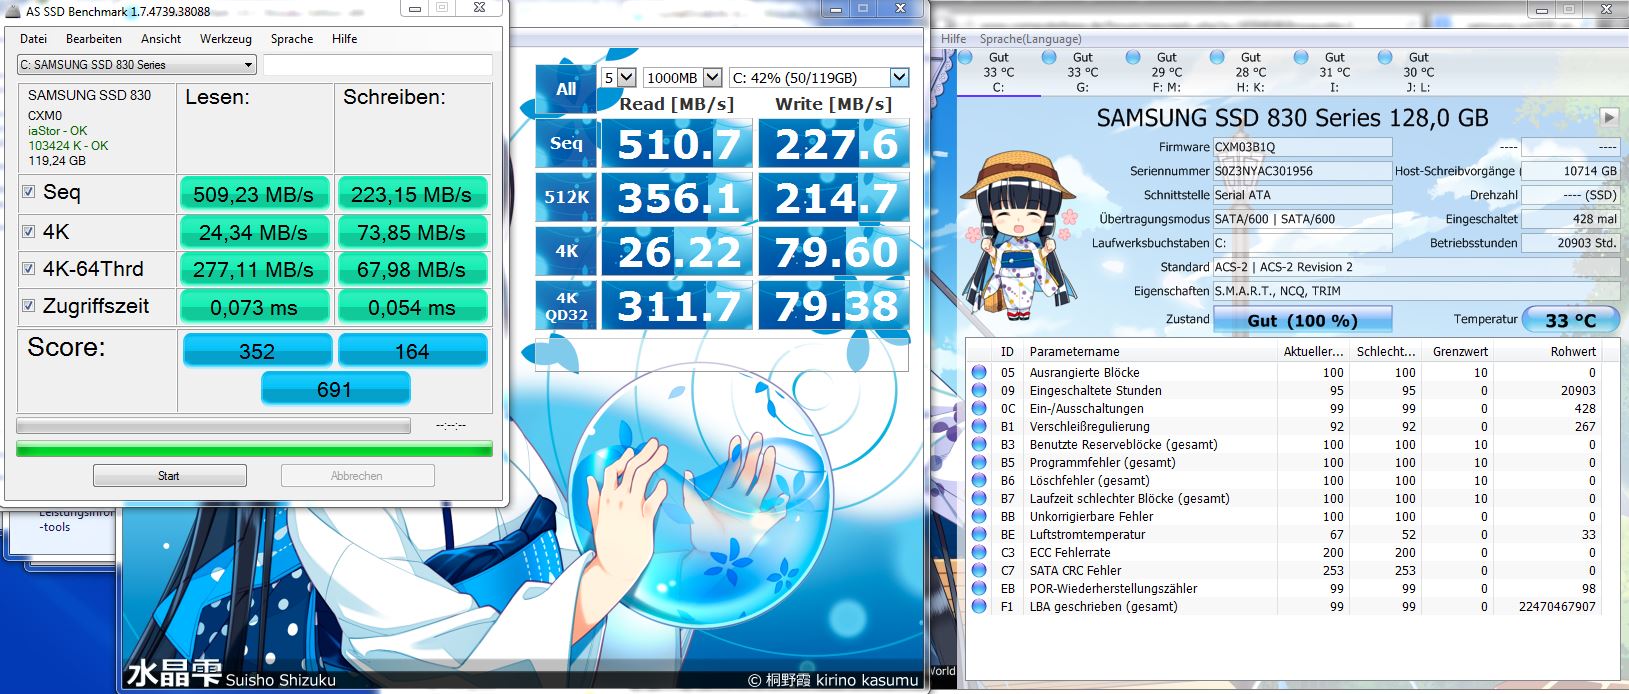Click the status icon for drives J: L:
Screen dimensions: 1629x694
click(1385, 57)
